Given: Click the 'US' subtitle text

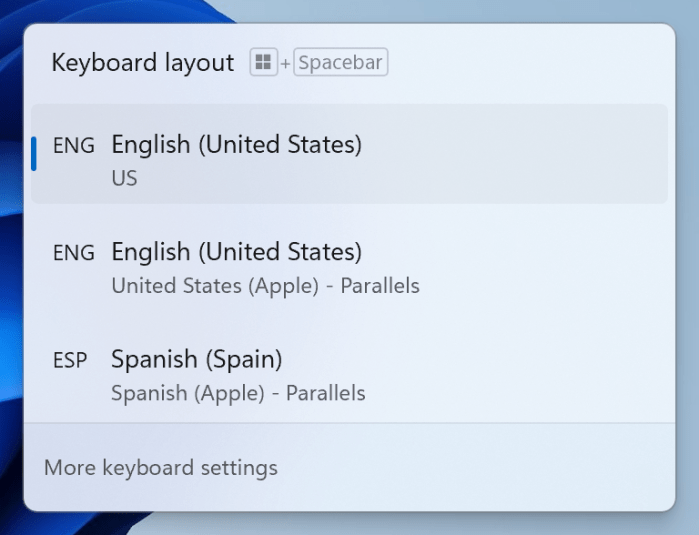Looking at the screenshot, I should [124, 179].
